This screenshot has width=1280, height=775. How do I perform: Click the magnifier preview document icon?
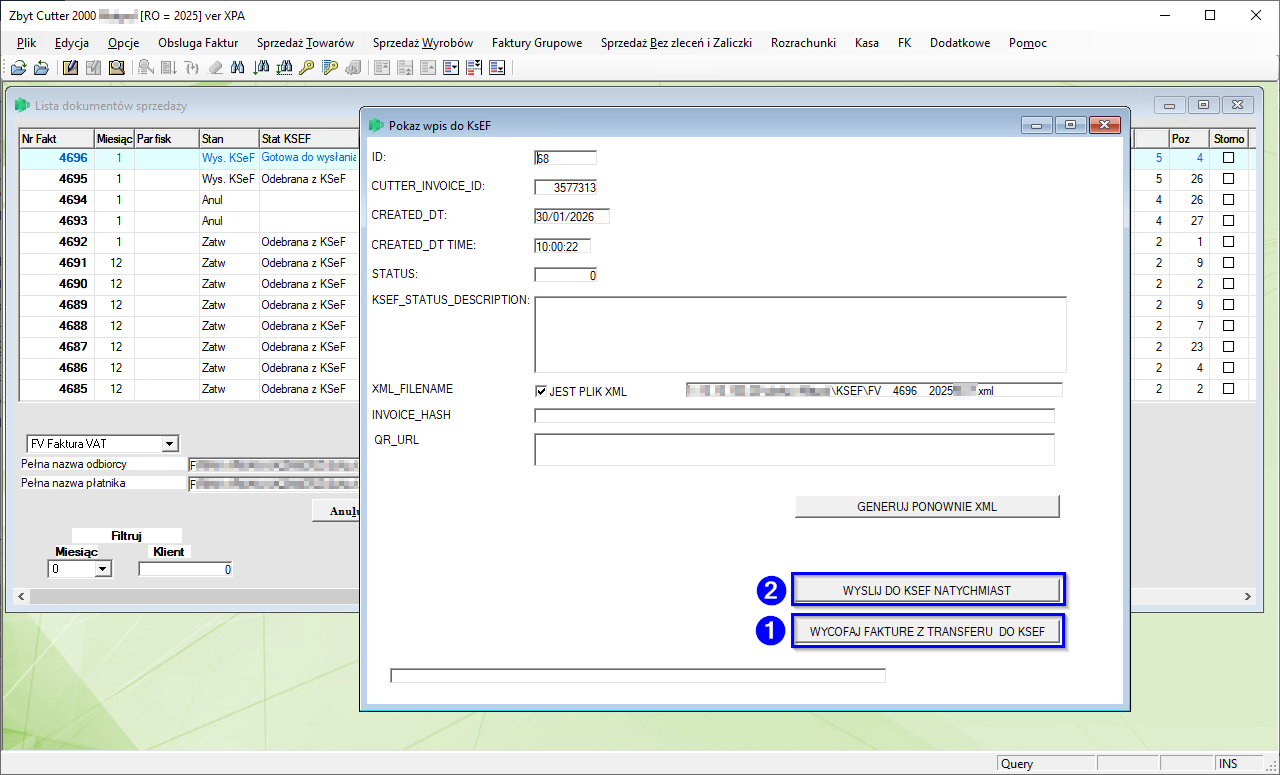[117, 68]
